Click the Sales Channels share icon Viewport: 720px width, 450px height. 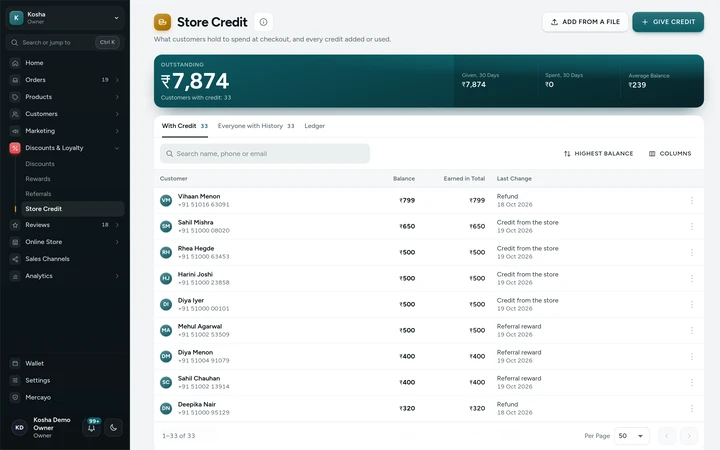coord(15,259)
